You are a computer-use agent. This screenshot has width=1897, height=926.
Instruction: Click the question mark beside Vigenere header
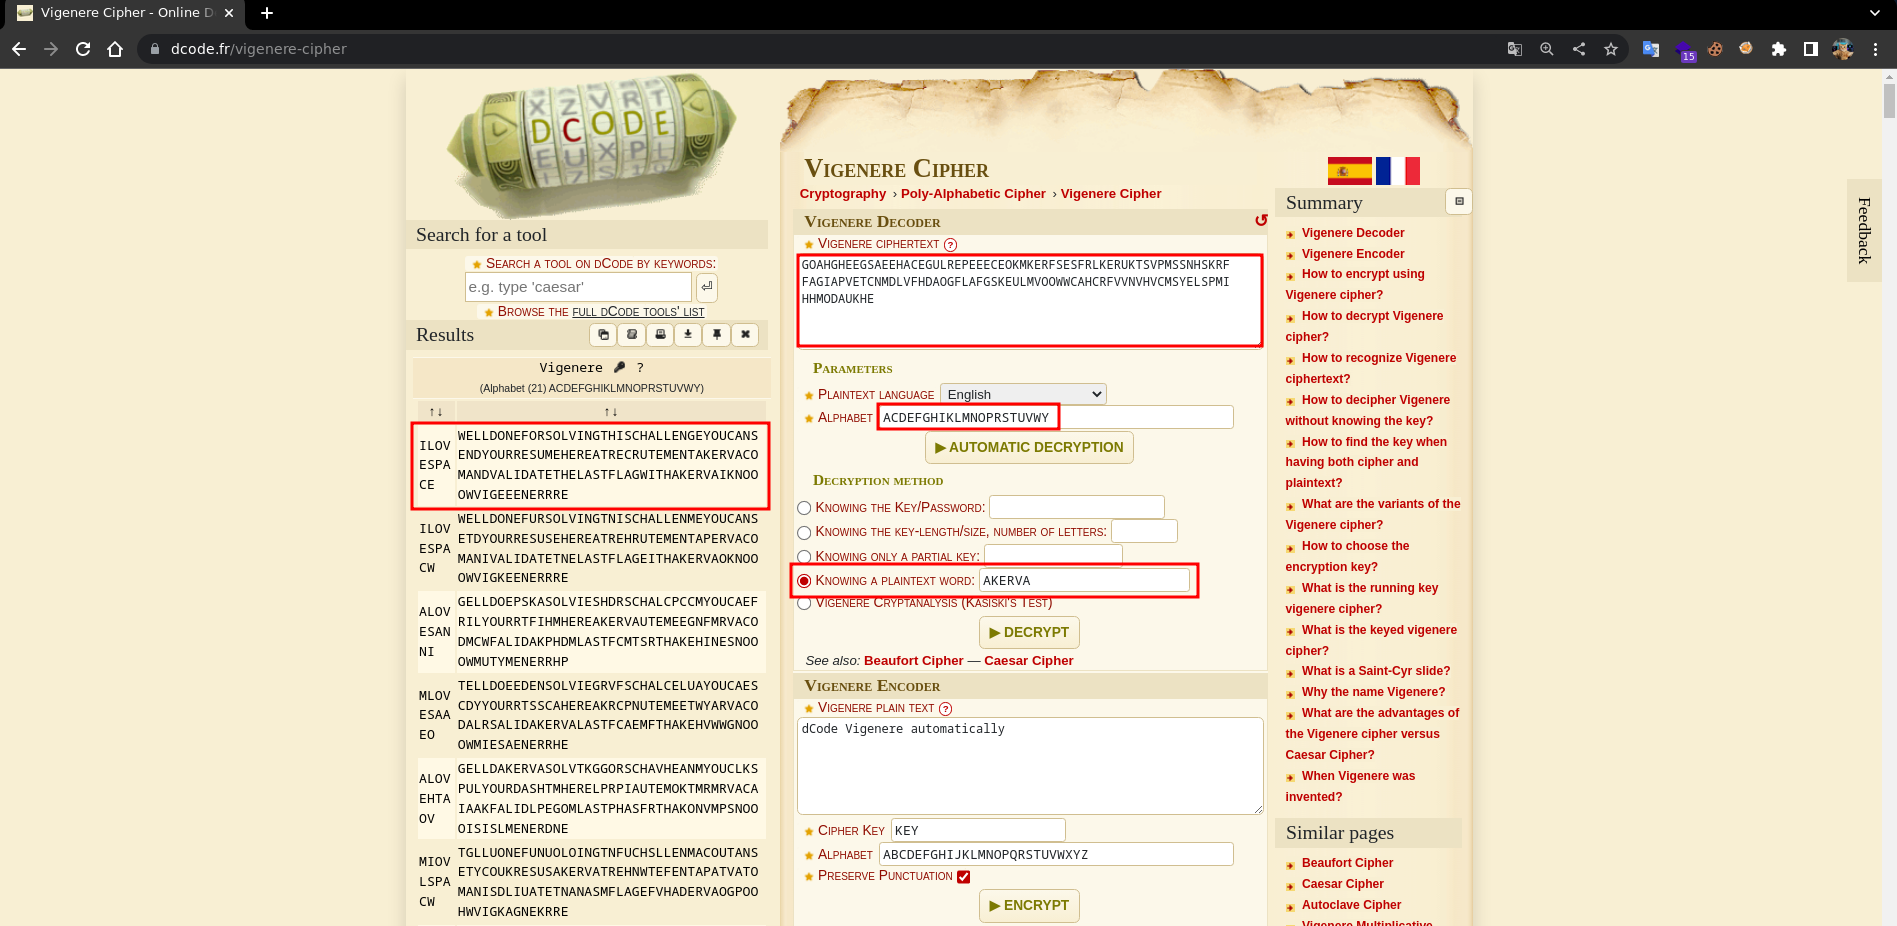coord(640,368)
